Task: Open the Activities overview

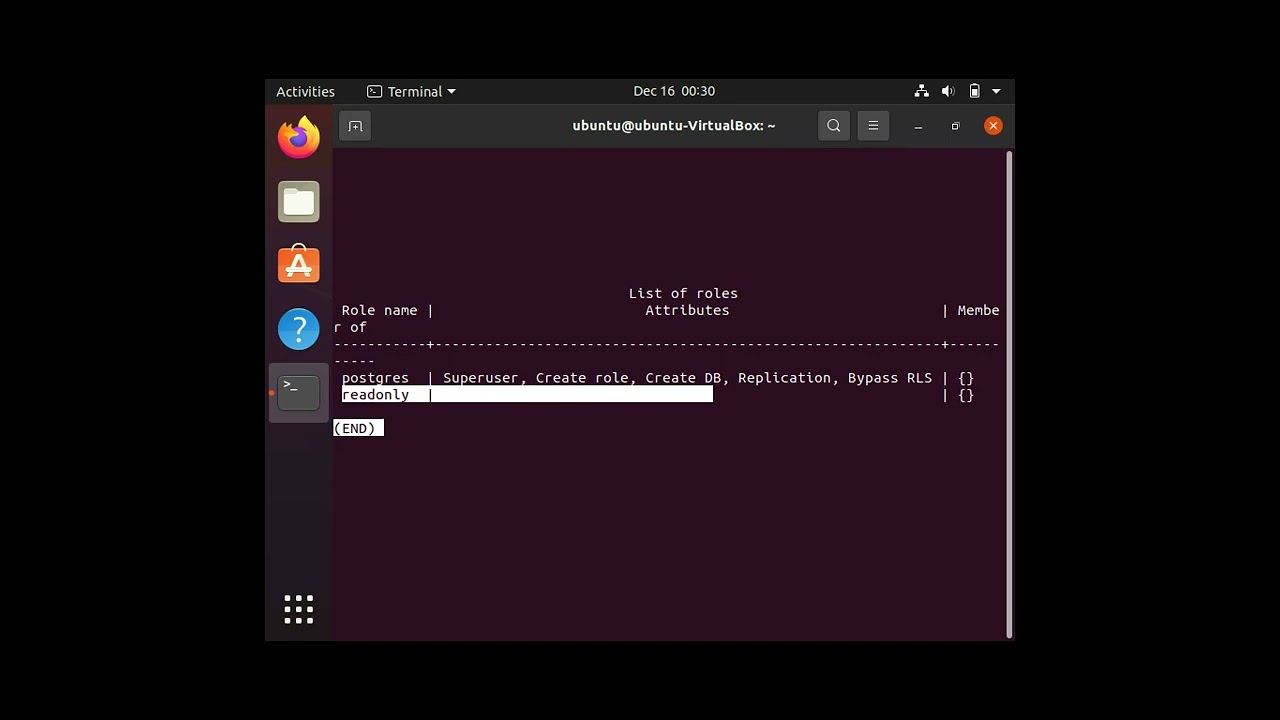Action: tap(306, 91)
